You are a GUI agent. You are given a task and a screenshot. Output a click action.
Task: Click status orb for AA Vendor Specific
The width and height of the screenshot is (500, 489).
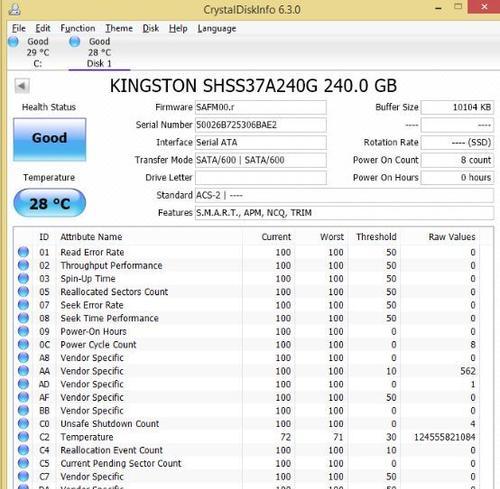point(23,371)
